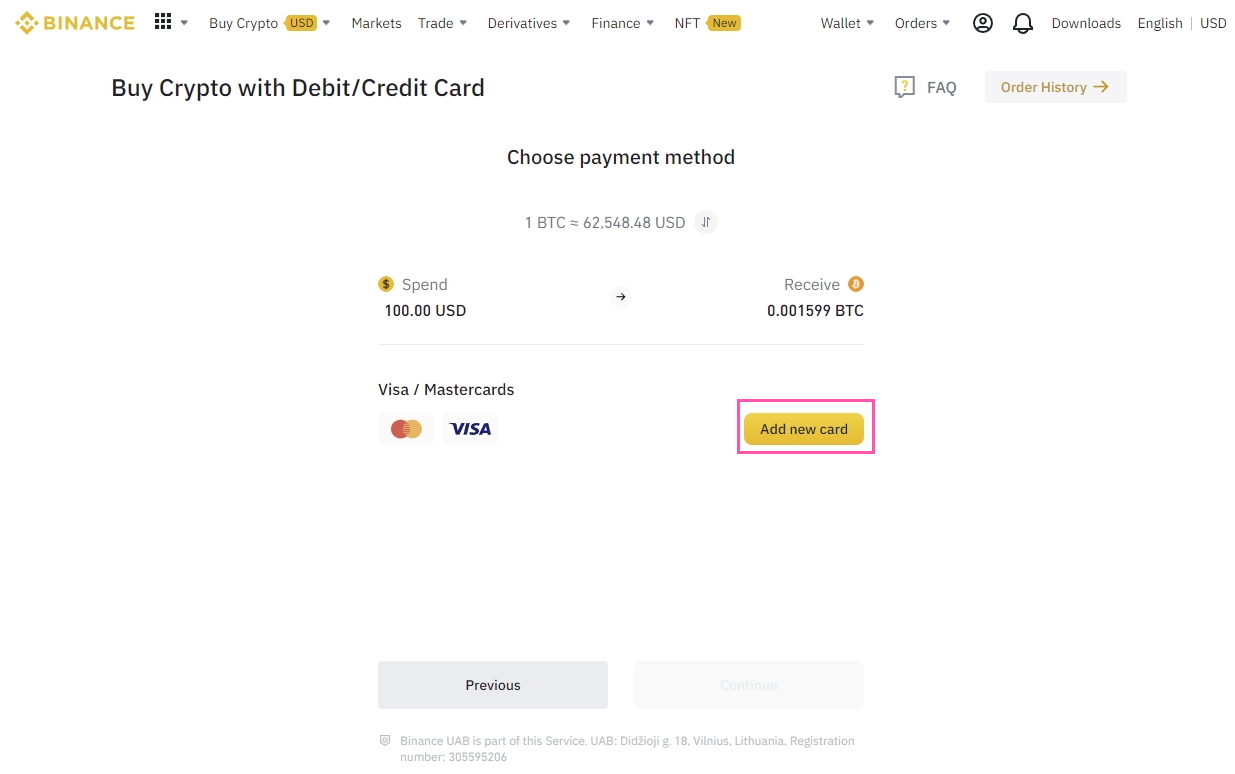This screenshot has height=774, width=1235.
Task: Open the notifications bell
Action: 1022,23
